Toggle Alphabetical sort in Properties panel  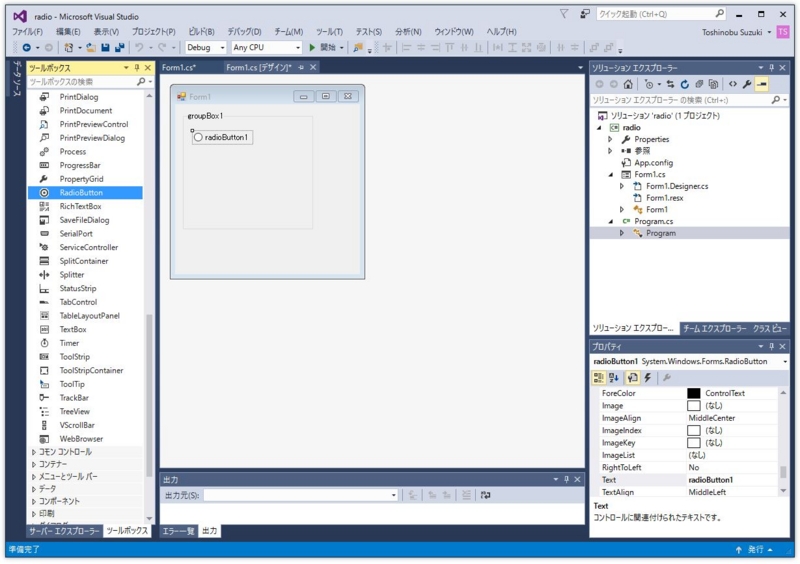614,378
